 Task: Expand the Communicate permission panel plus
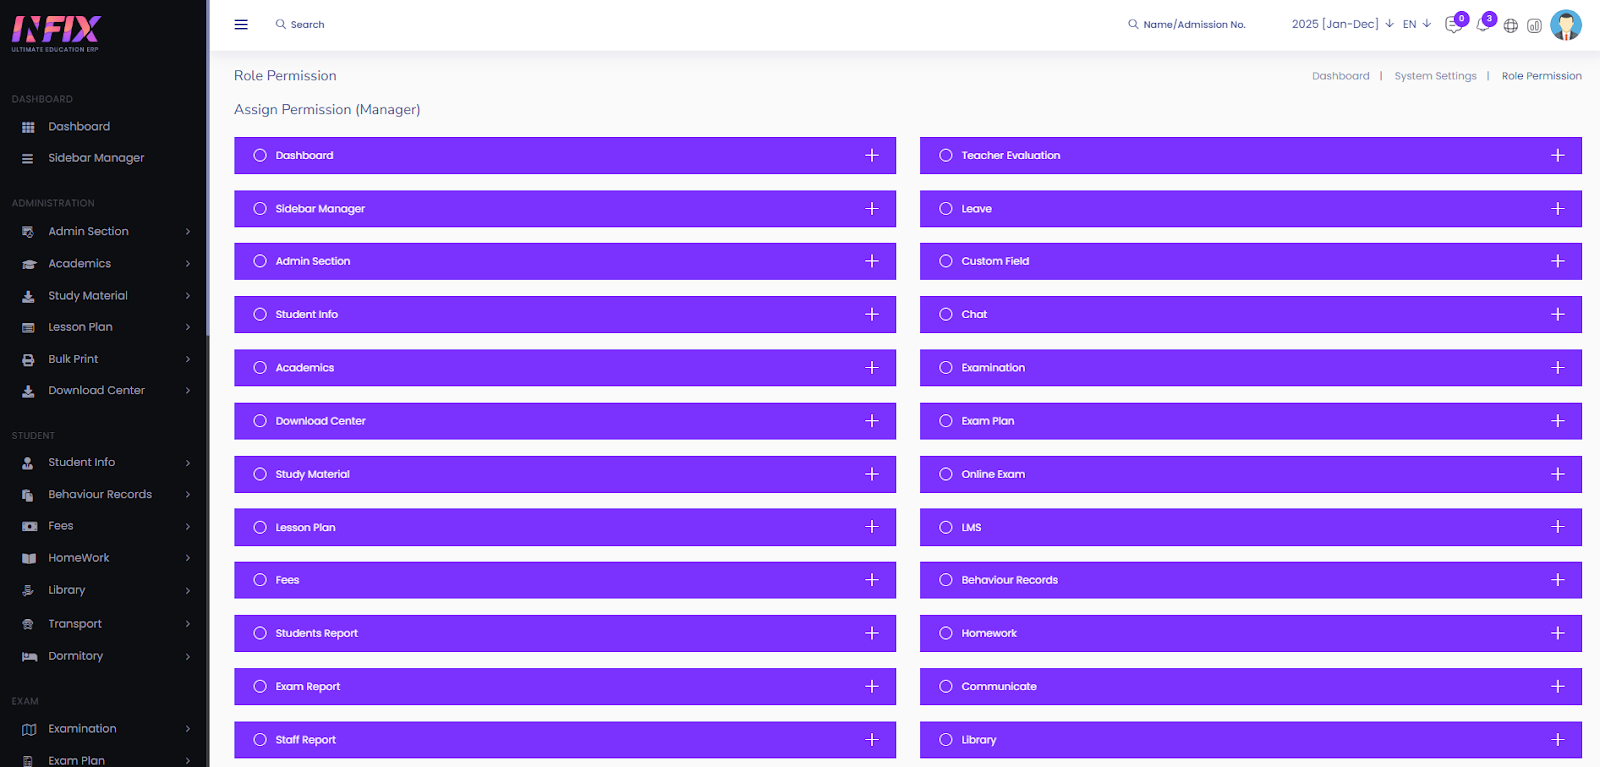click(1558, 686)
